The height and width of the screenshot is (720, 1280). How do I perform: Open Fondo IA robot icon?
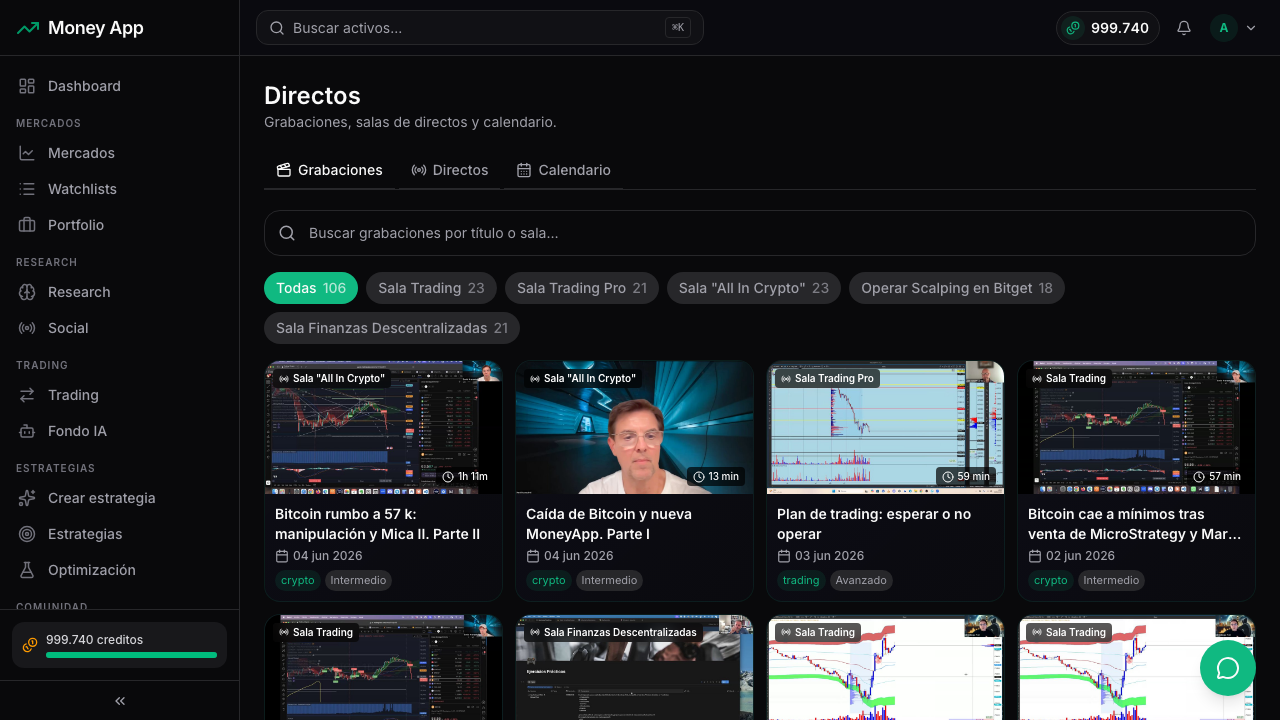[27, 431]
